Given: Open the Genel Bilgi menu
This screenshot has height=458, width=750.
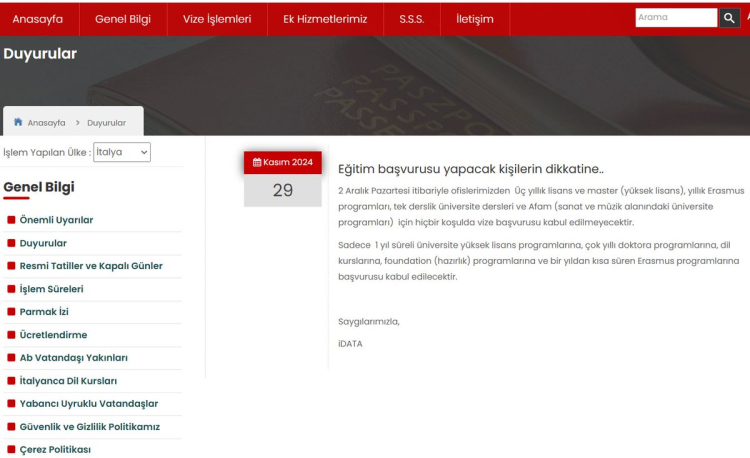Looking at the screenshot, I should pos(122,19).
